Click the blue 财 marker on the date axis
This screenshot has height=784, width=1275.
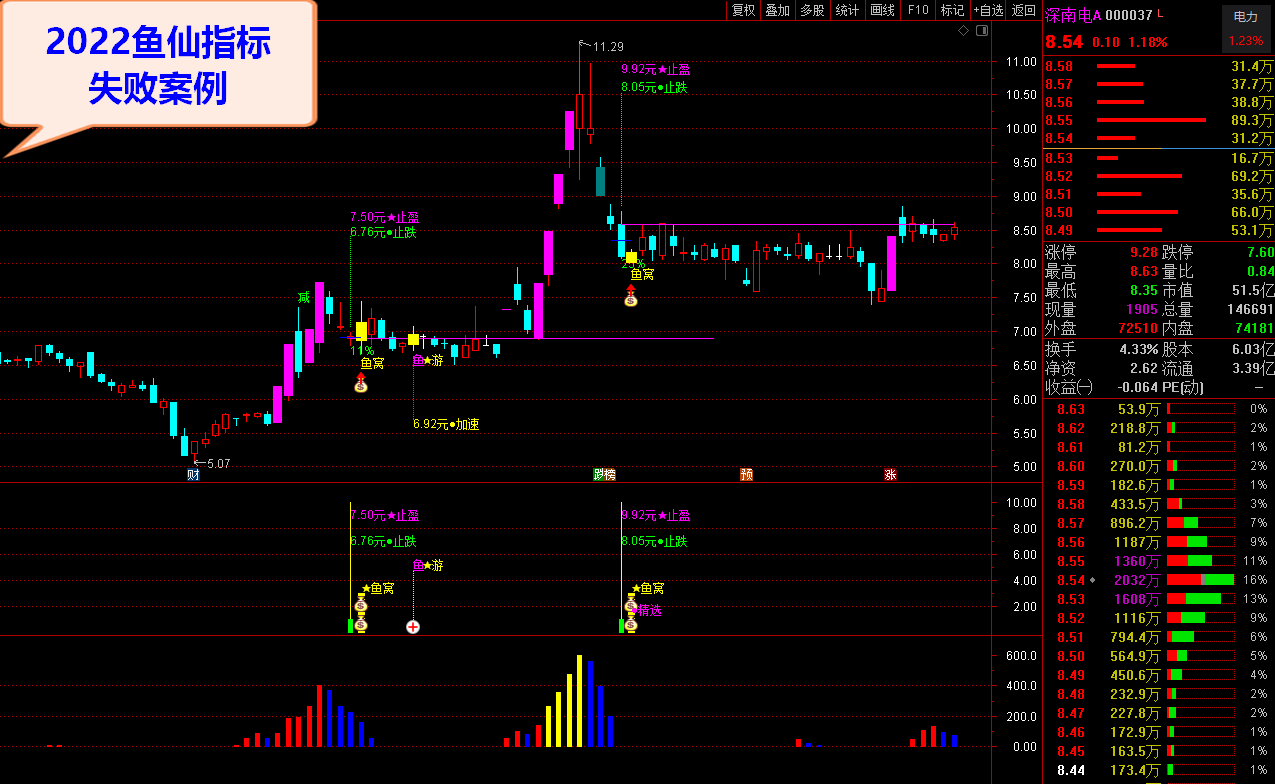coord(193,475)
